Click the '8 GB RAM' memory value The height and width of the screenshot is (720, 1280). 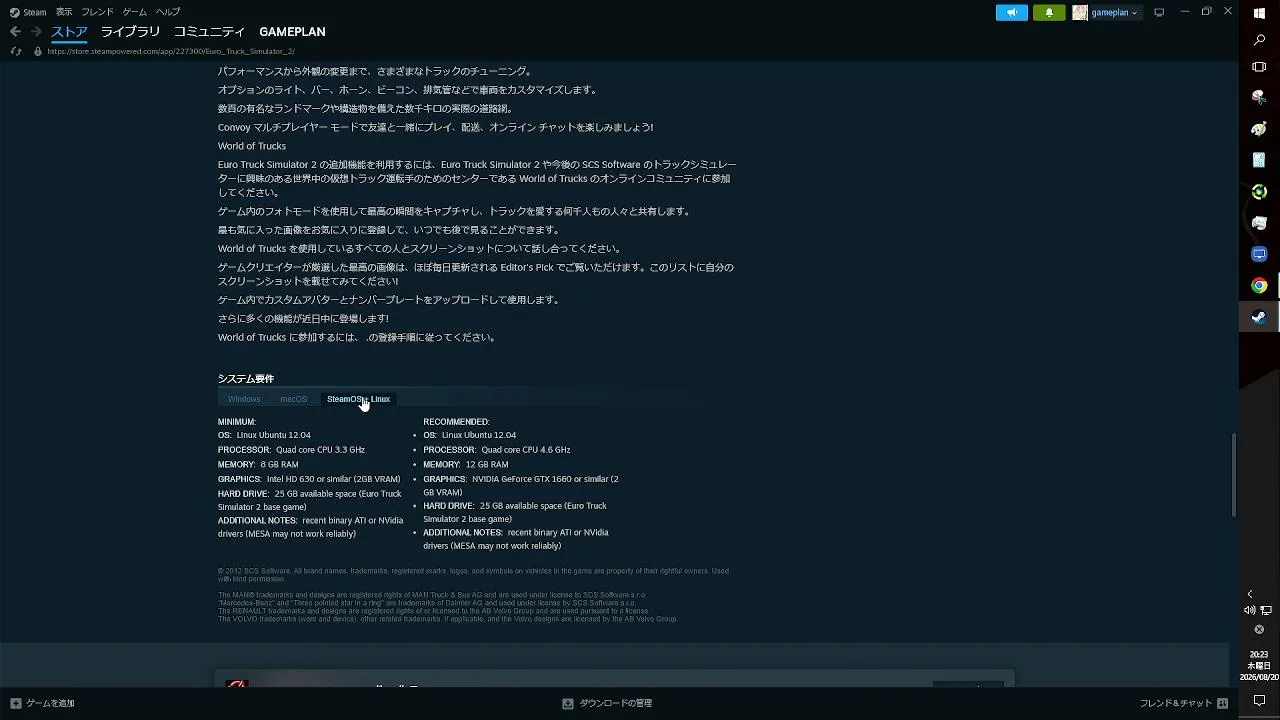pos(279,465)
